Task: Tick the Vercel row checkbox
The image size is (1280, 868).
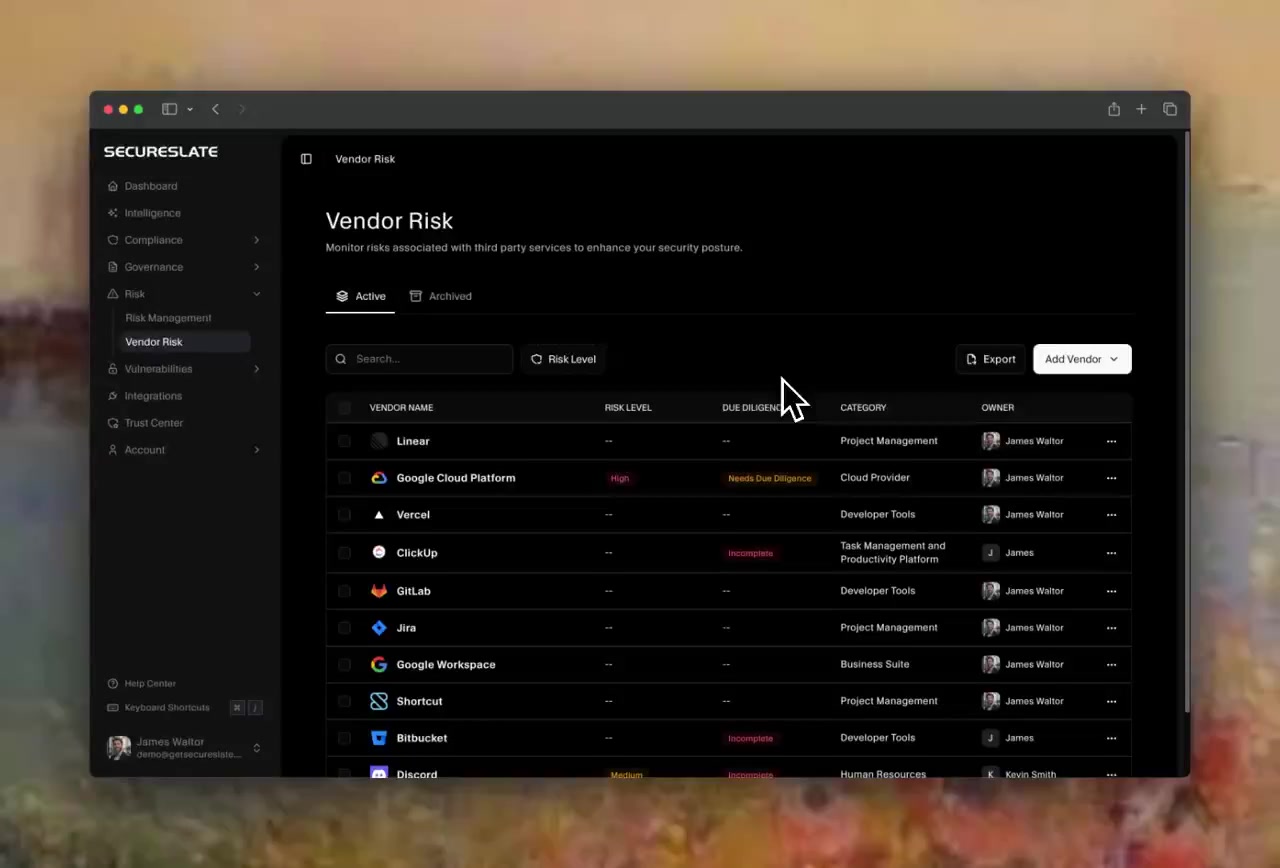Action: pyautogui.click(x=344, y=515)
